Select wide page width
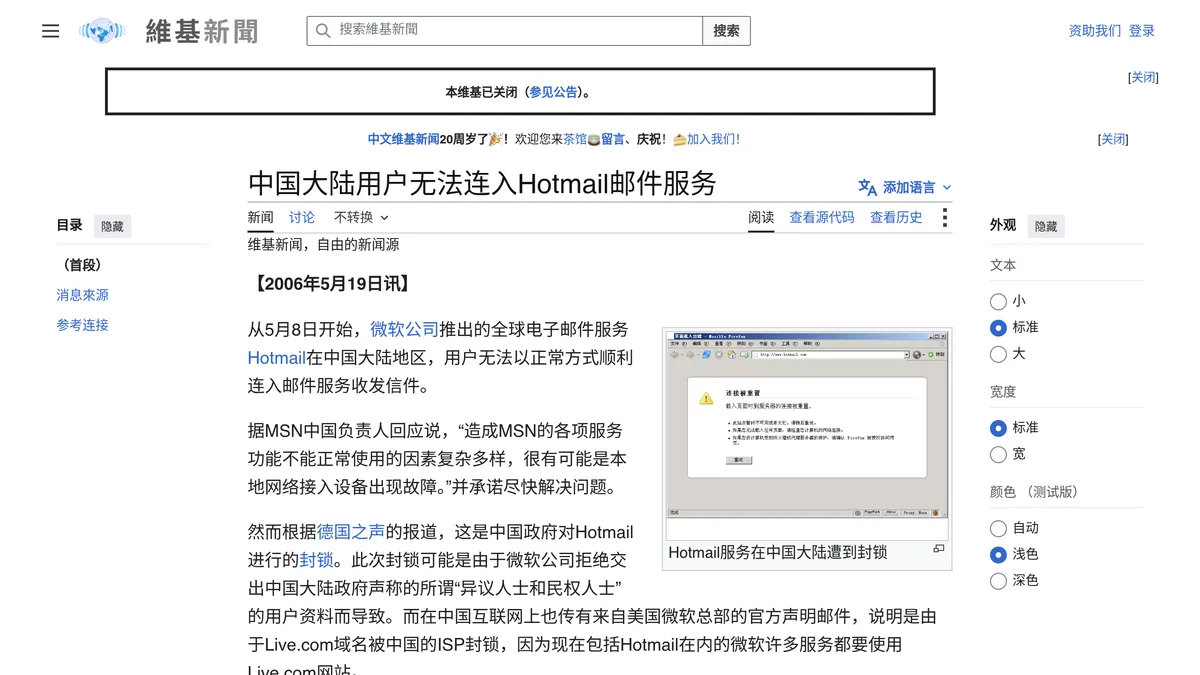1200x675 pixels. point(998,454)
